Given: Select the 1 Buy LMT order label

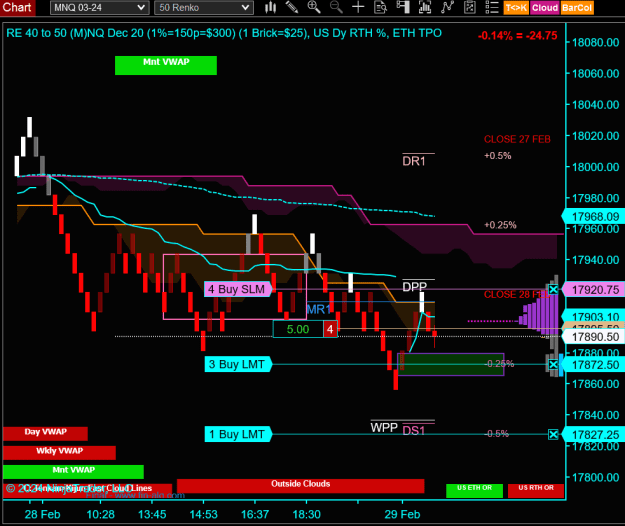Looking at the screenshot, I should 238,434.
